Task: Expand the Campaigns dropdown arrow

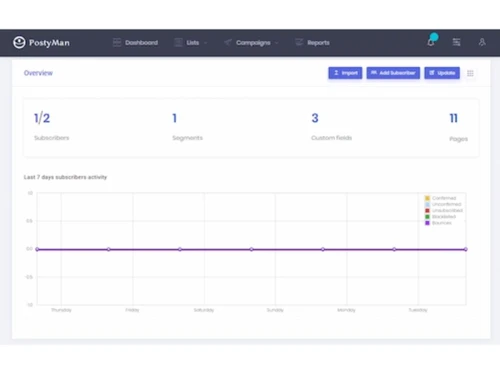Action: click(x=276, y=43)
